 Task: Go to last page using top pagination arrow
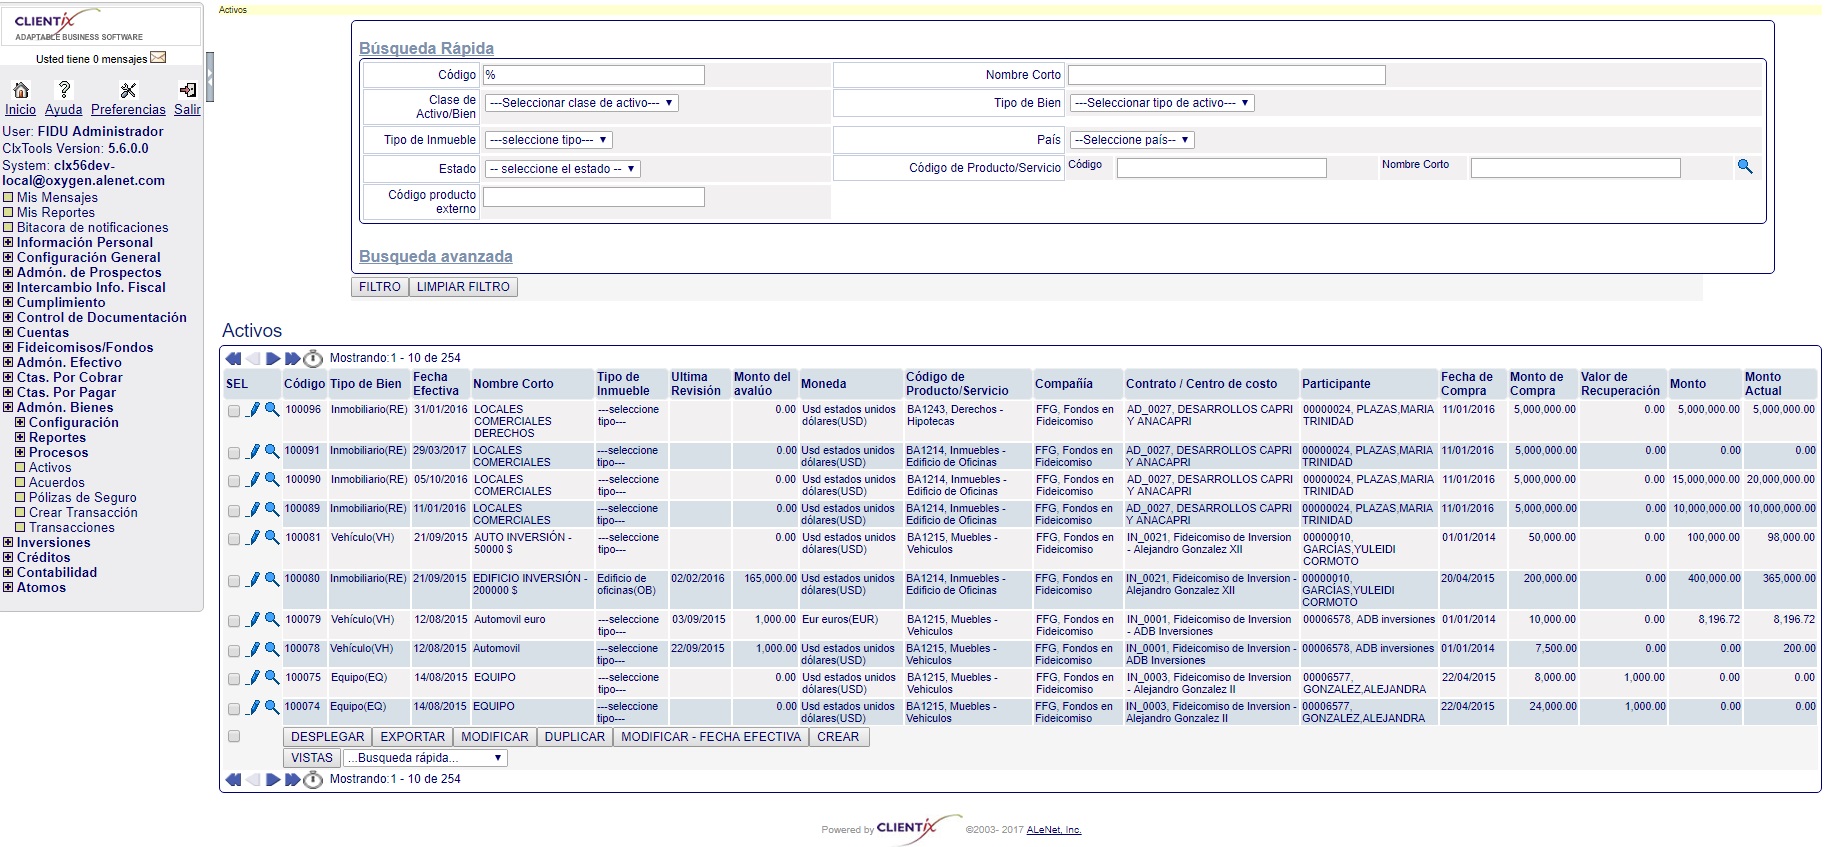tap(292, 358)
